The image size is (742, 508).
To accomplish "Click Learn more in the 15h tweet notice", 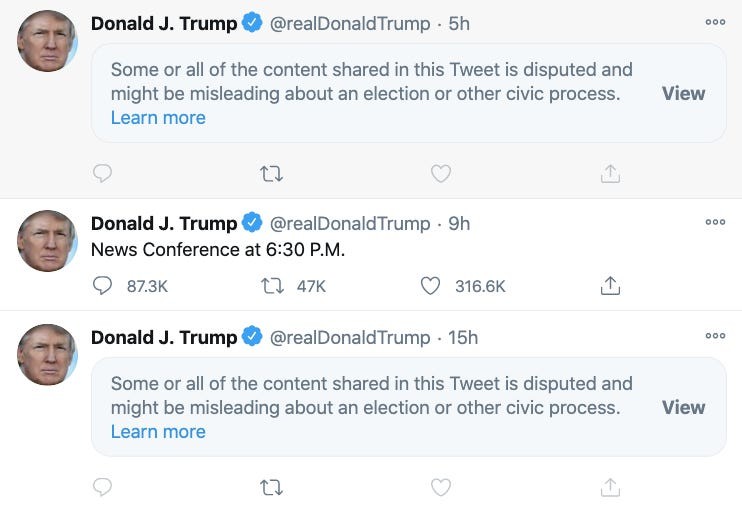I will [x=158, y=432].
